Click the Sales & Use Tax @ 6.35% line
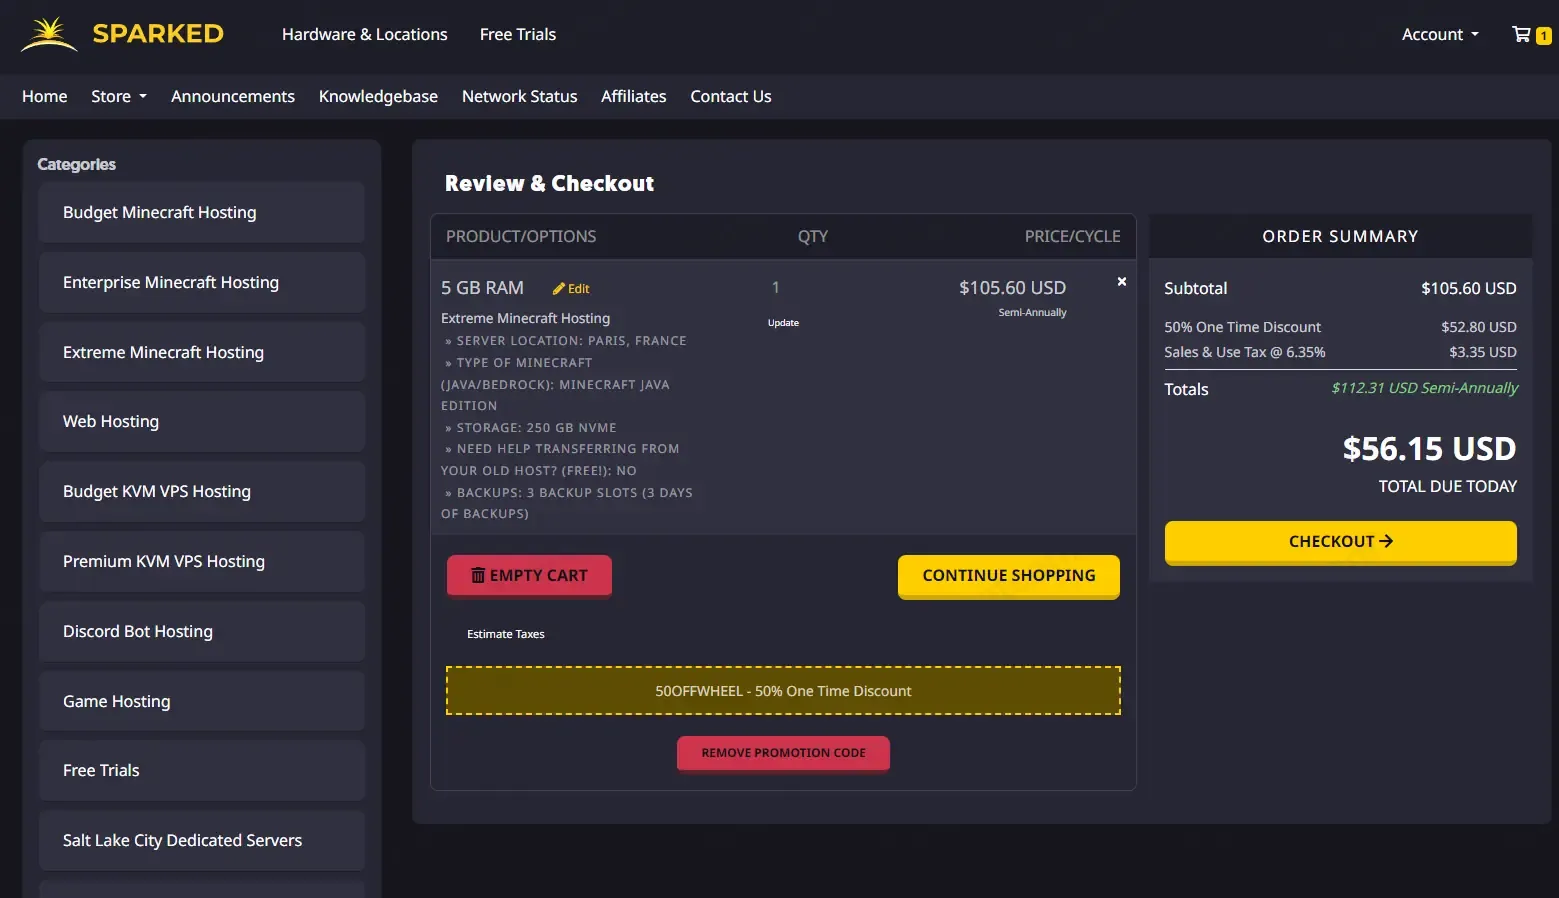Image resolution: width=1559 pixels, height=898 pixels. point(1245,352)
